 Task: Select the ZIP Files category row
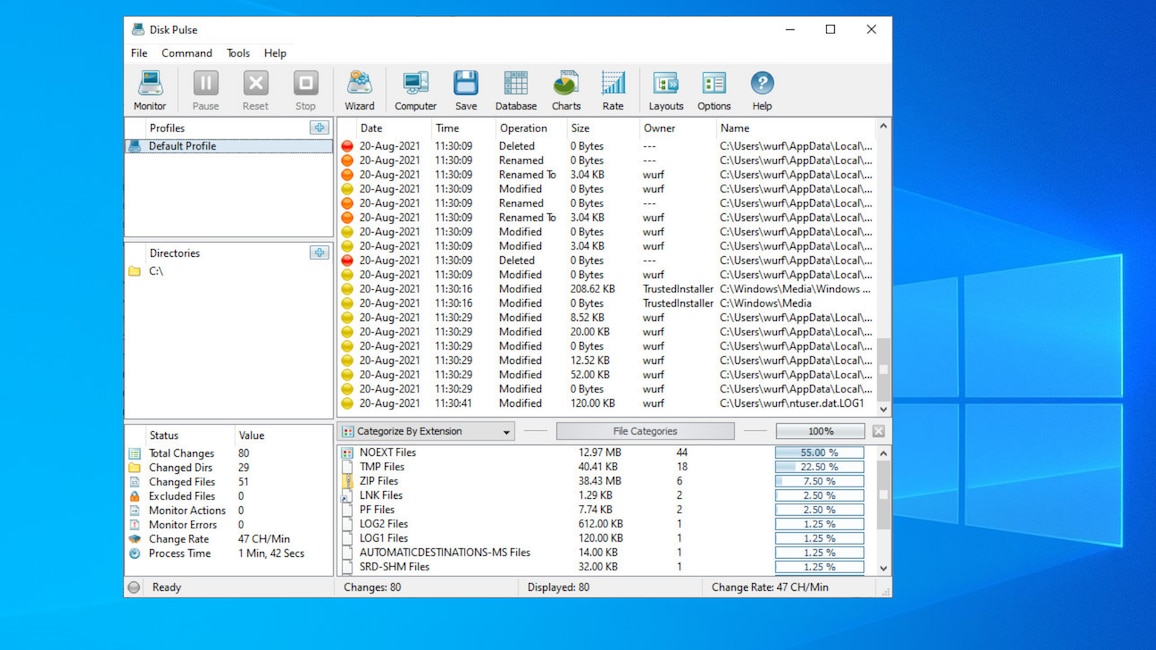(381, 481)
